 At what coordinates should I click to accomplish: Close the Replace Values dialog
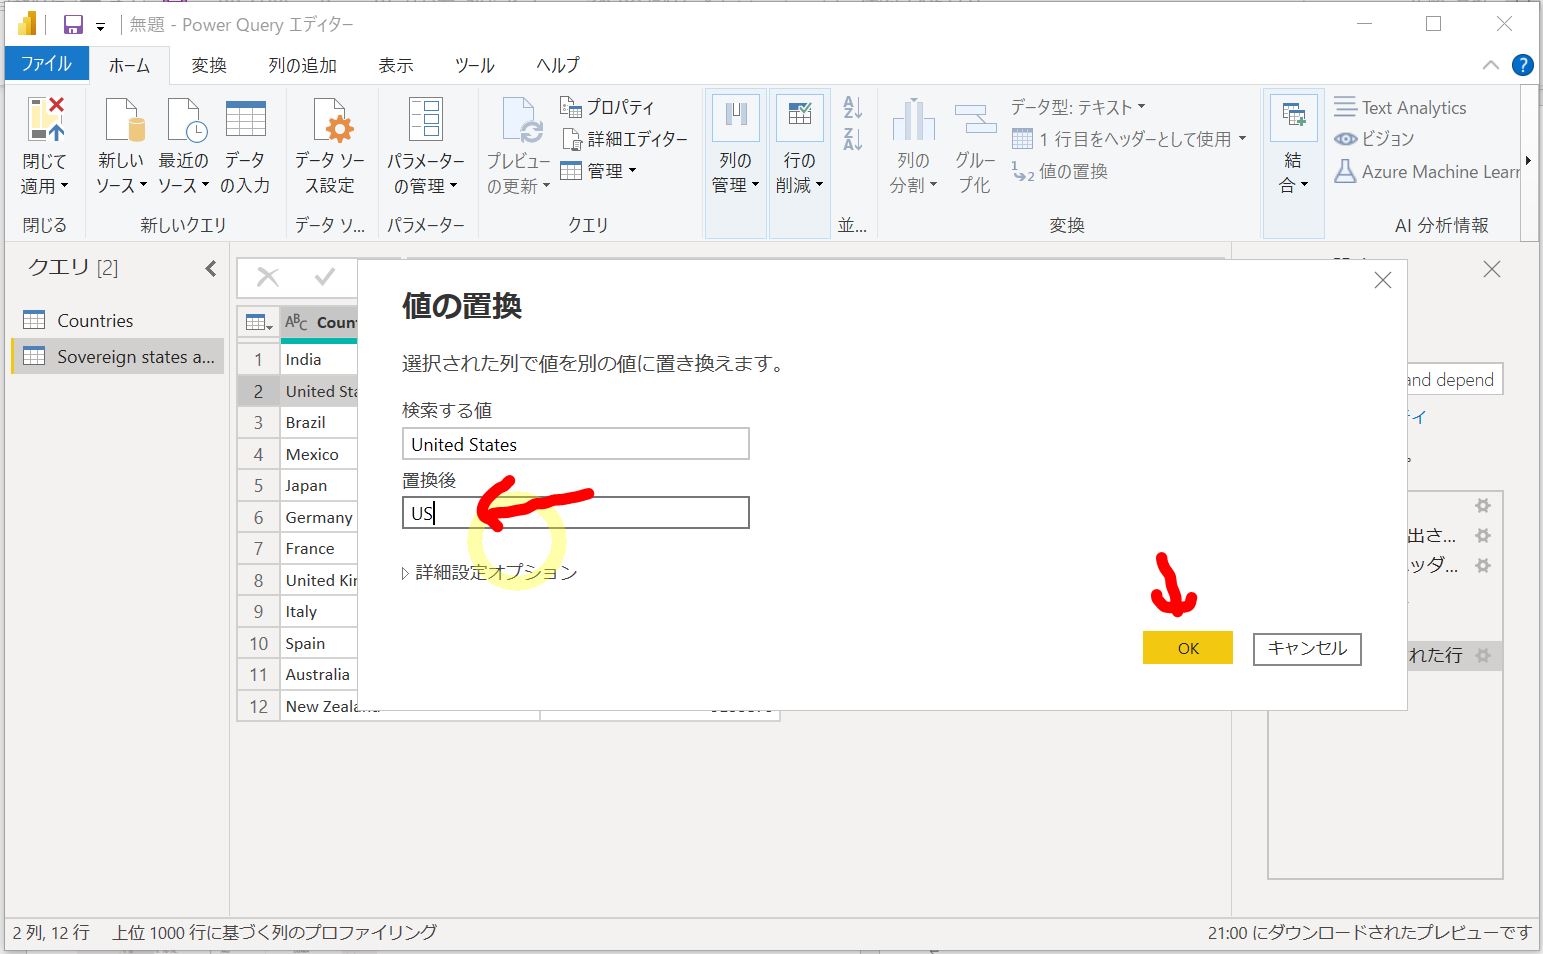point(1383,281)
